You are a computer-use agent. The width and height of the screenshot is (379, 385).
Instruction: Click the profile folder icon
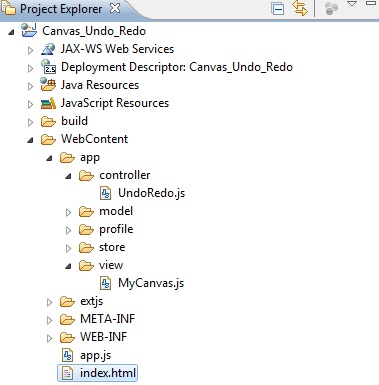click(x=86, y=229)
